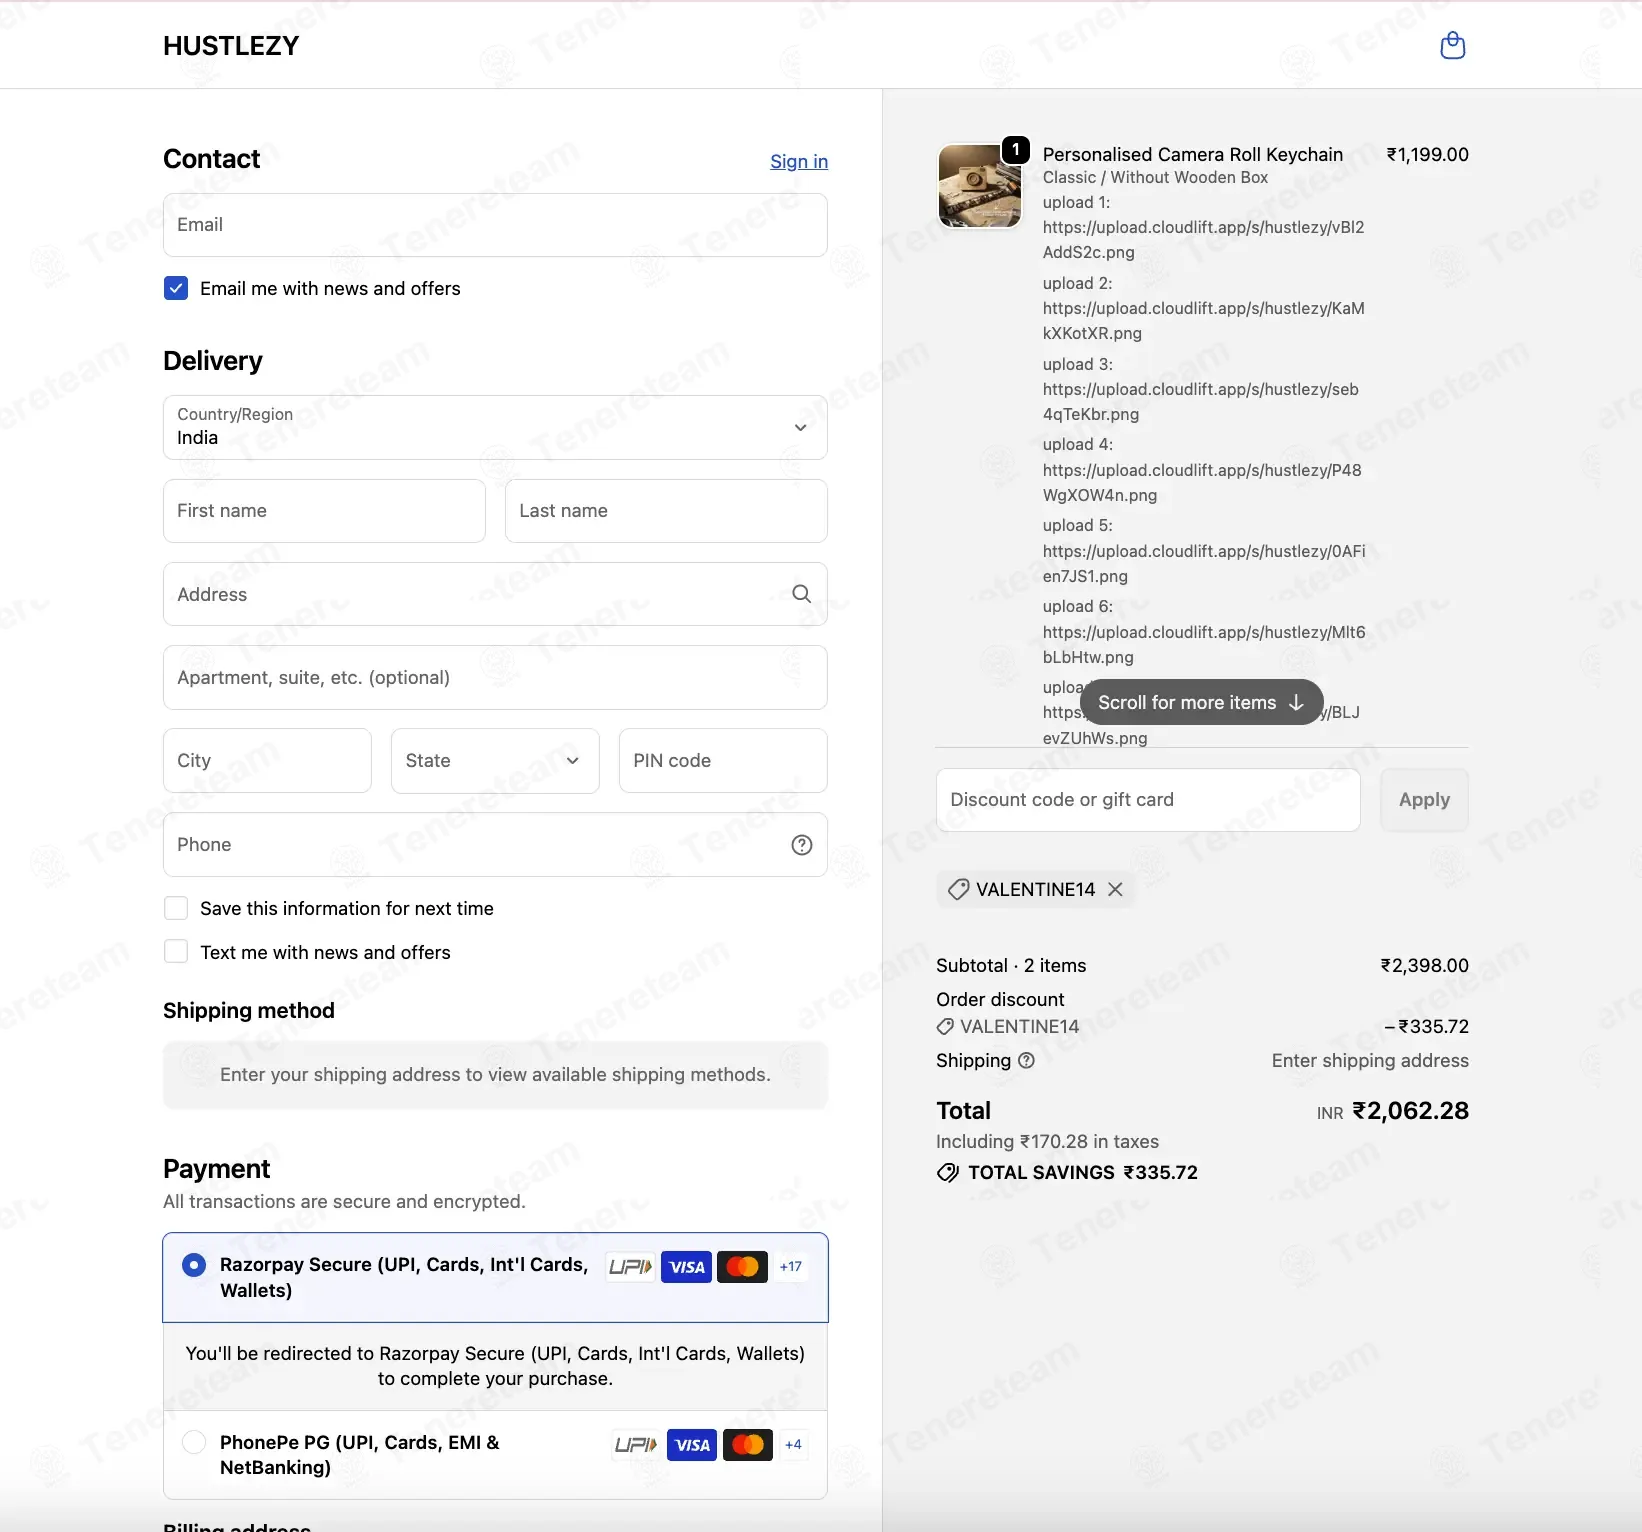This screenshot has width=1642, height=1532.
Task: Click the Camera Roll Keychain product thumbnail
Action: click(x=980, y=186)
